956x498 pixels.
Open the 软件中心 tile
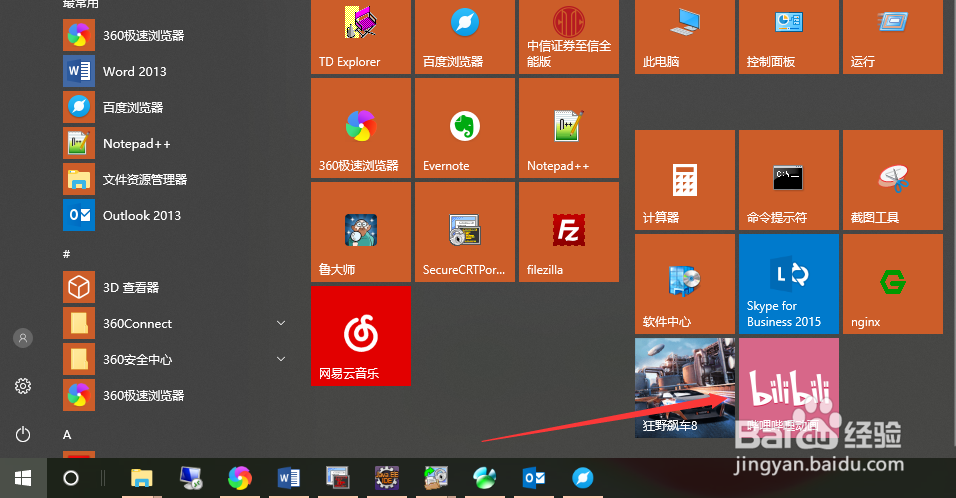(685, 284)
